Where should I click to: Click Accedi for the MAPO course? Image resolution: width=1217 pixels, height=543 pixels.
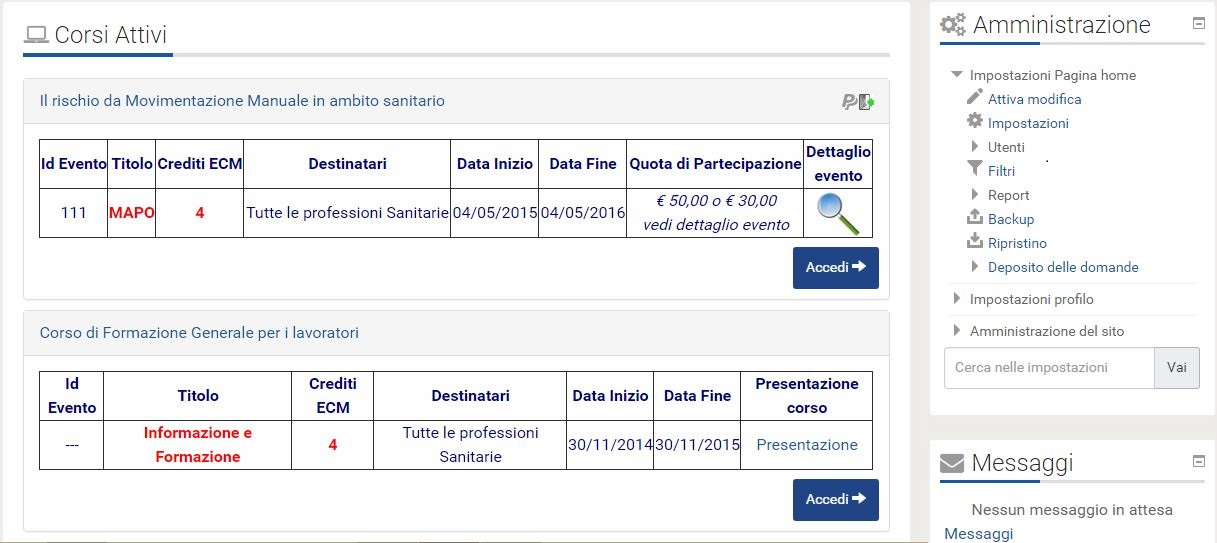pos(836,268)
